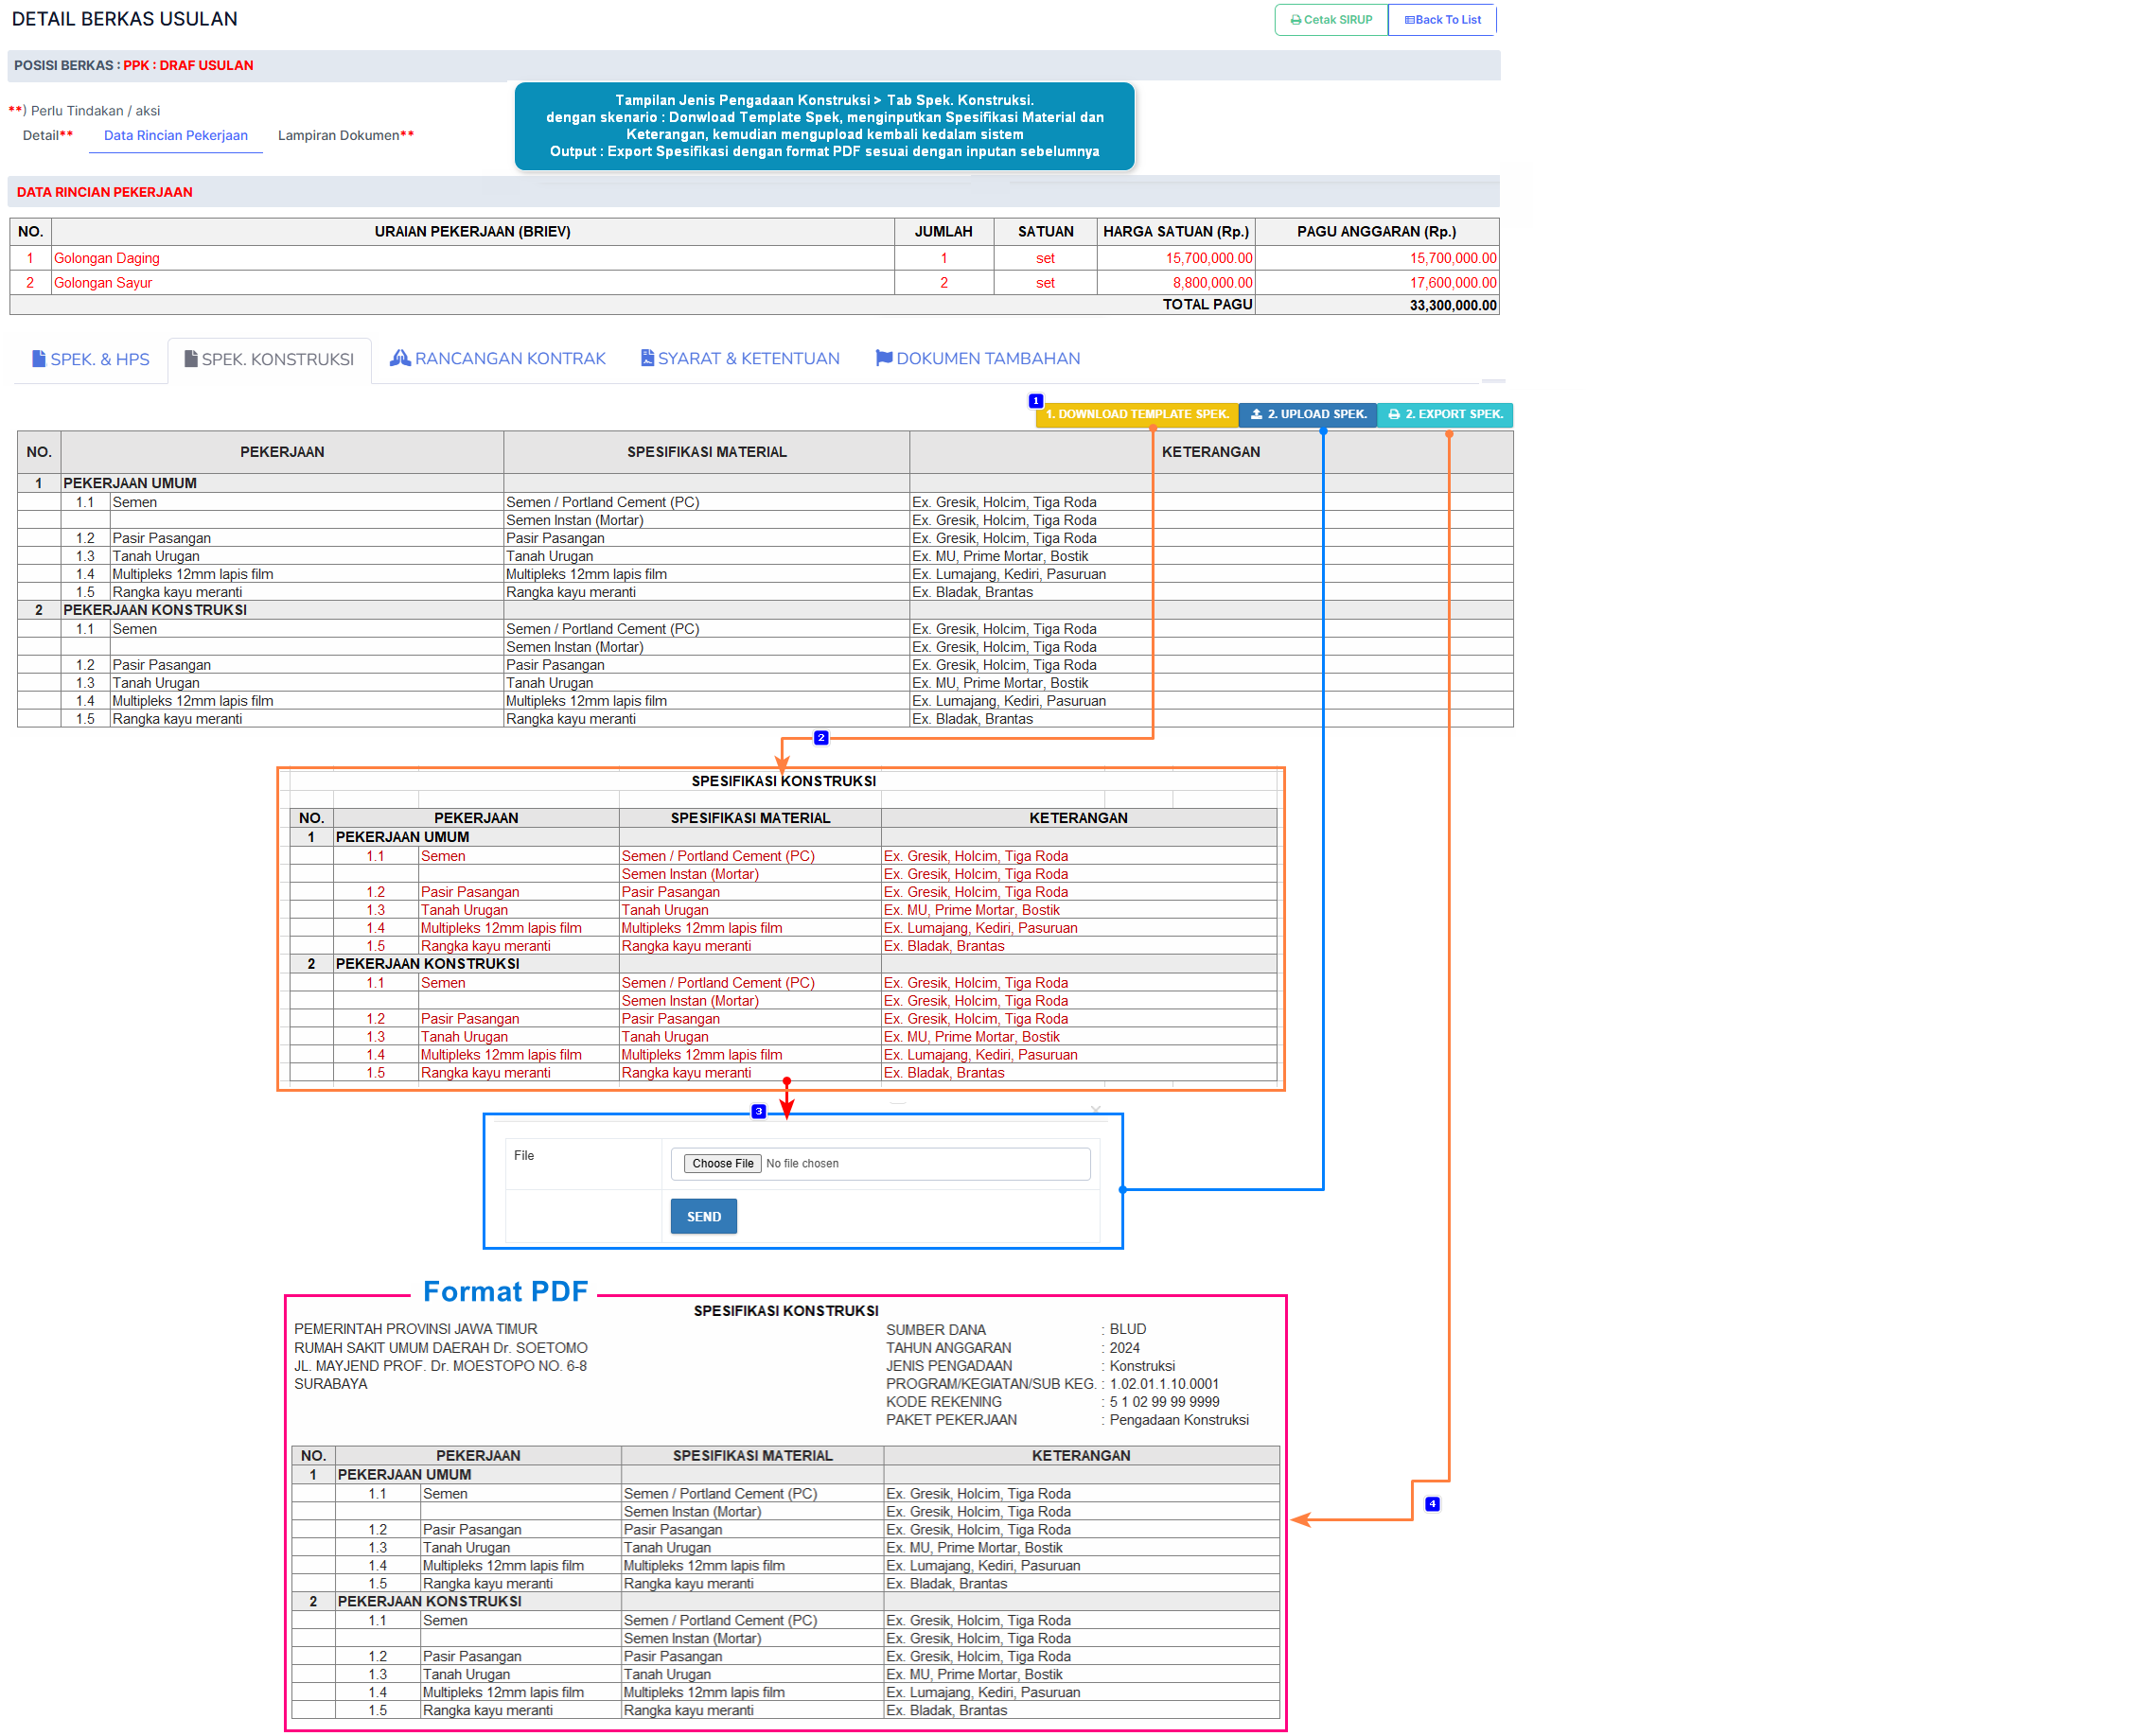Click the list icon in Back To List
The width and height of the screenshot is (2133, 1736).
coord(1409,20)
